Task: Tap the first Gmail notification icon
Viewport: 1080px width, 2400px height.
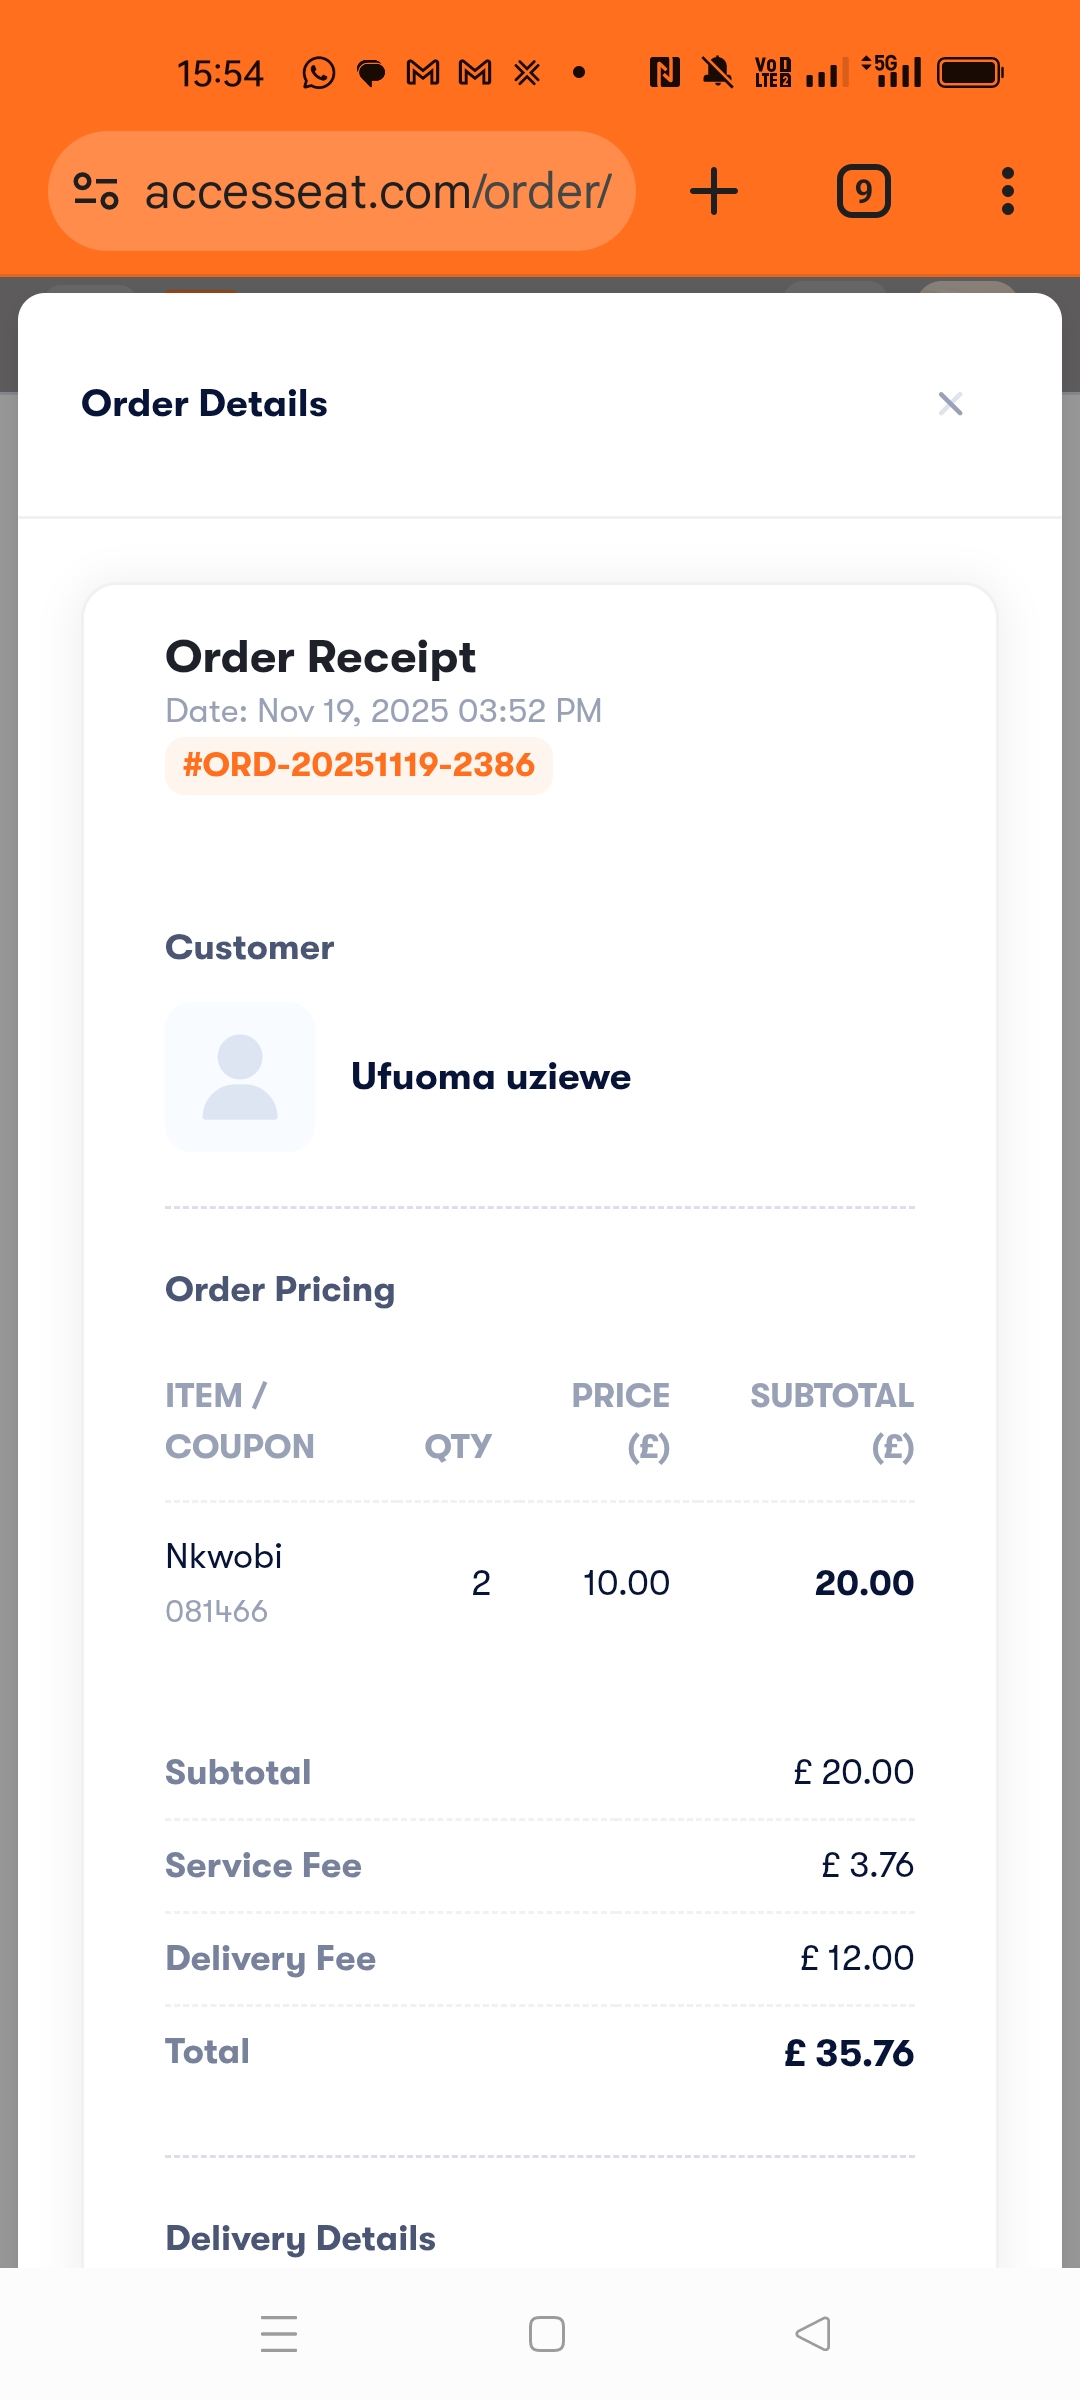Action: tap(423, 73)
